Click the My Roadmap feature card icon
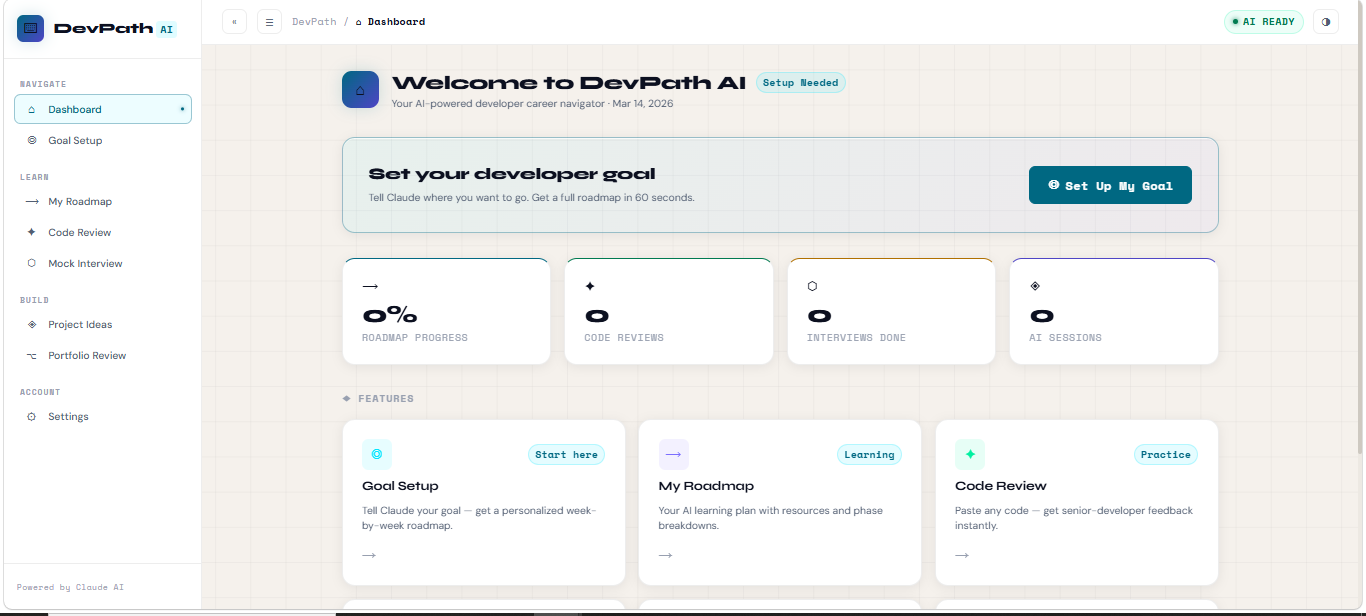This screenshot has height=616, width=1366. coord(674,454)
